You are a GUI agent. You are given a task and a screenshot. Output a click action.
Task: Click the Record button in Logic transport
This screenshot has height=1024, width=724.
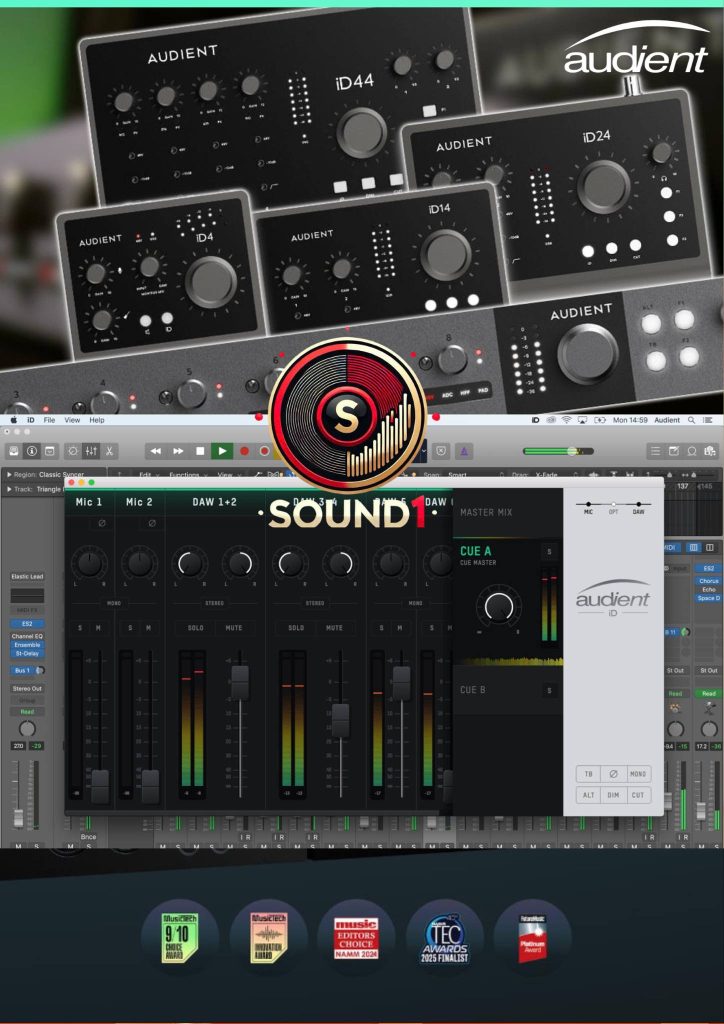pos(245,451)
